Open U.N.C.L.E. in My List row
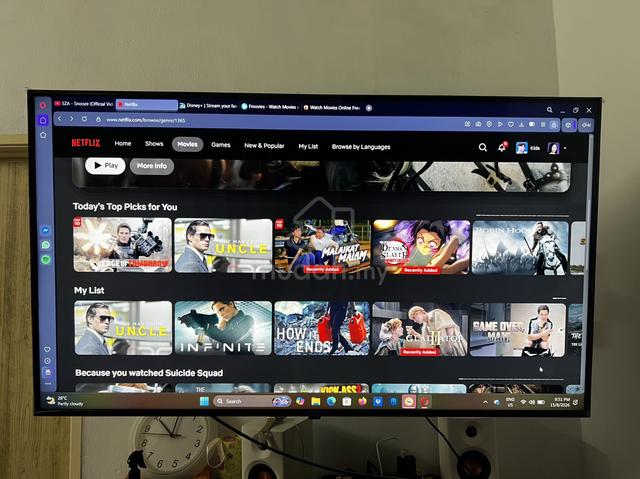Viewport: 640px width, 479px height. point(123,328)
